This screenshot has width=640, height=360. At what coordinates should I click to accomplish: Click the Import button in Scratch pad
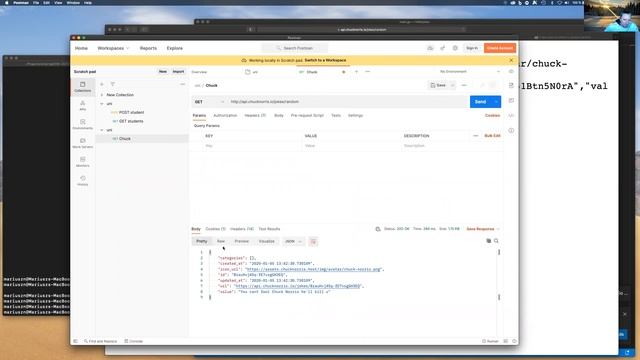tap(178, 71)
